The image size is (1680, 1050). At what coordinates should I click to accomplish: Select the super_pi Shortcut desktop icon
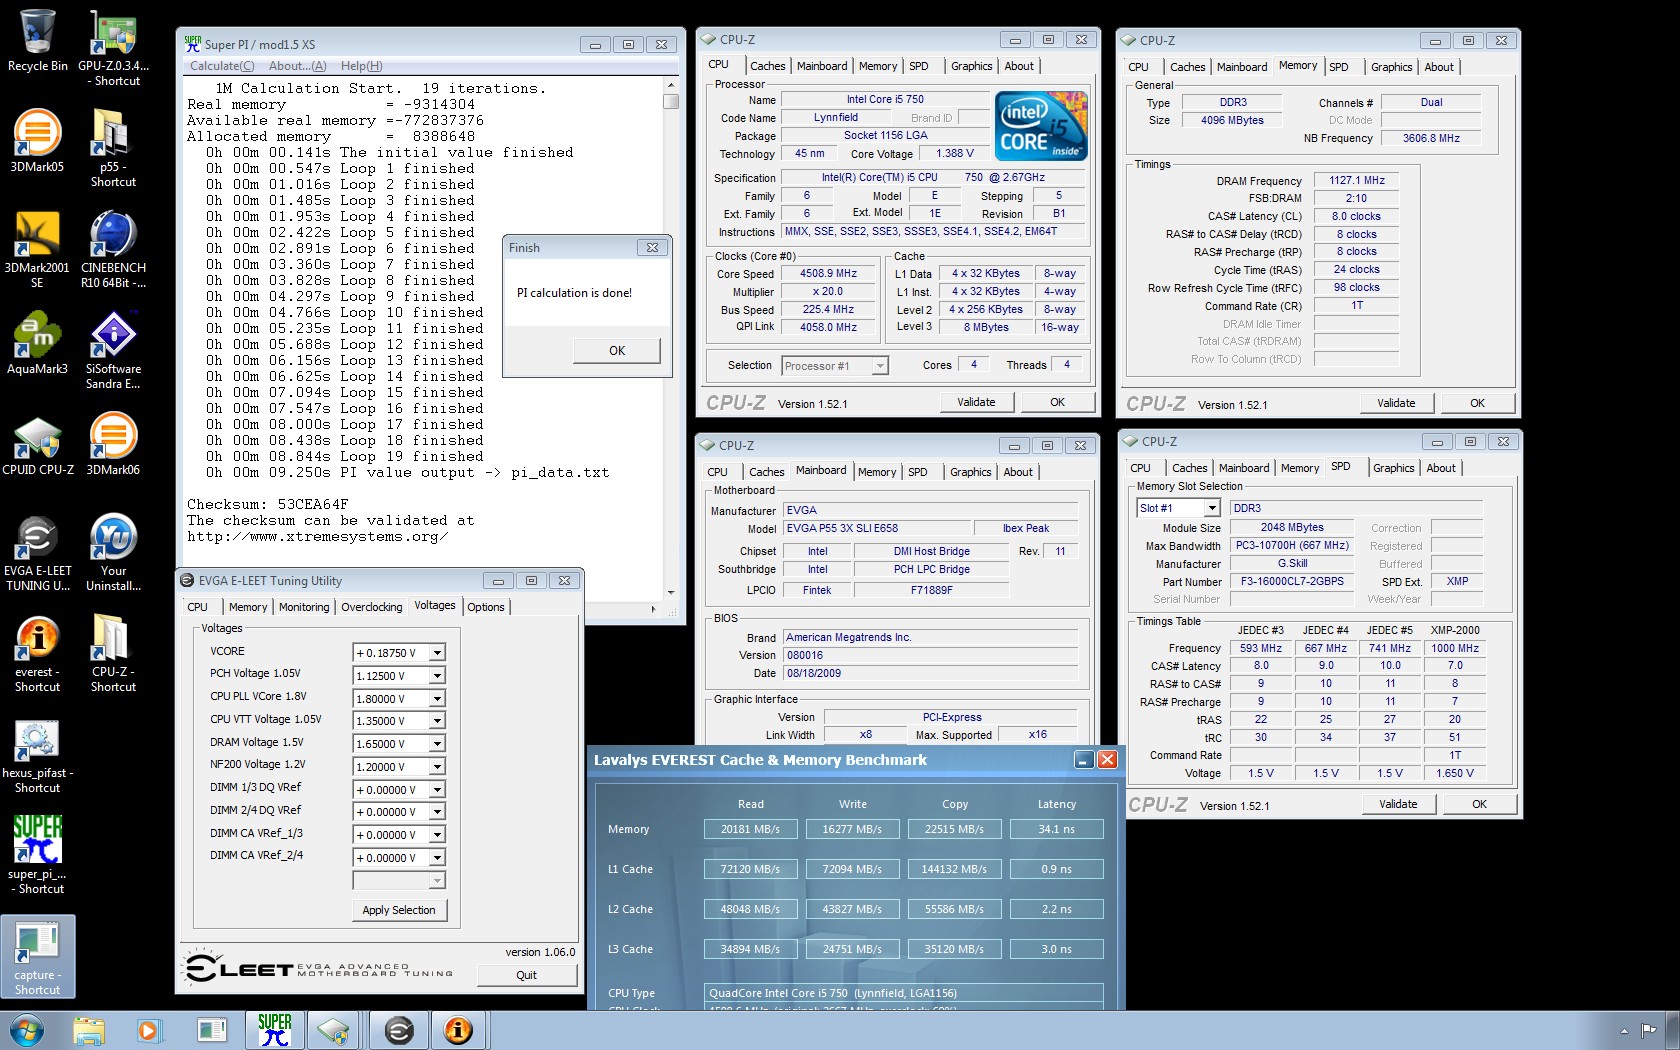(x=37, y=855)
